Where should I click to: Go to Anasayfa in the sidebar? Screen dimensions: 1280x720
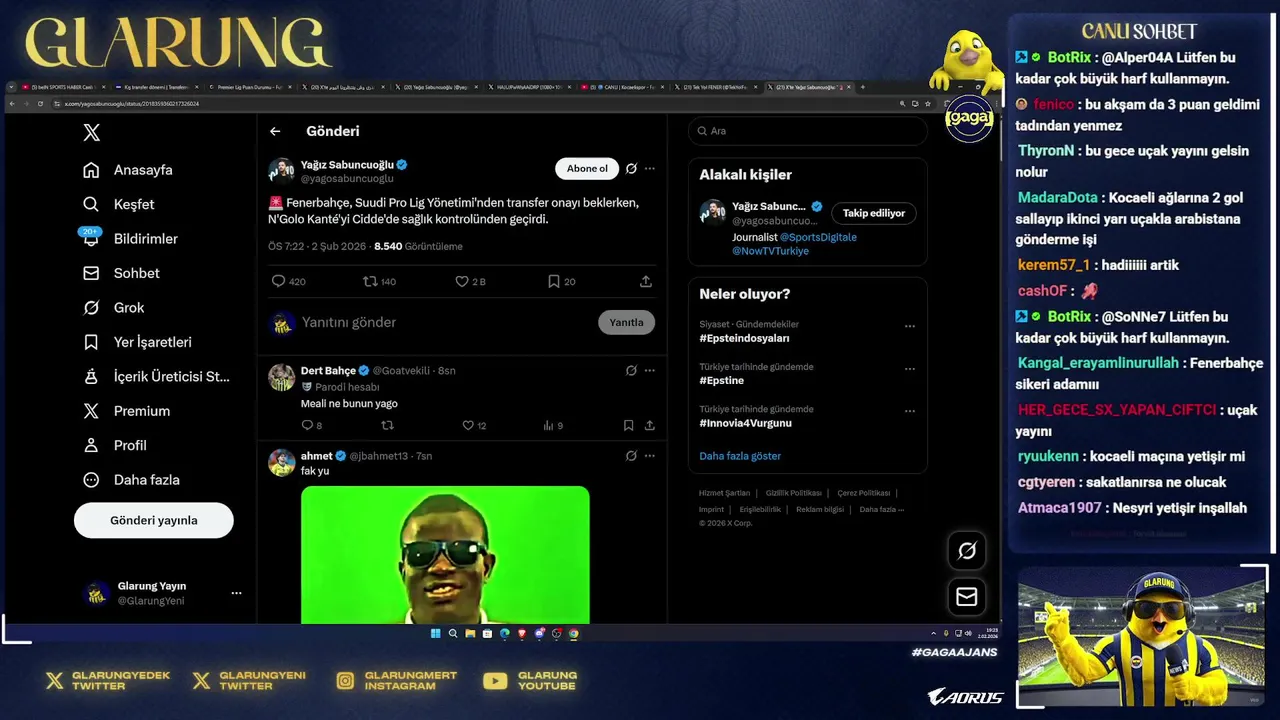pyautogui.click(x=128, y=170)
